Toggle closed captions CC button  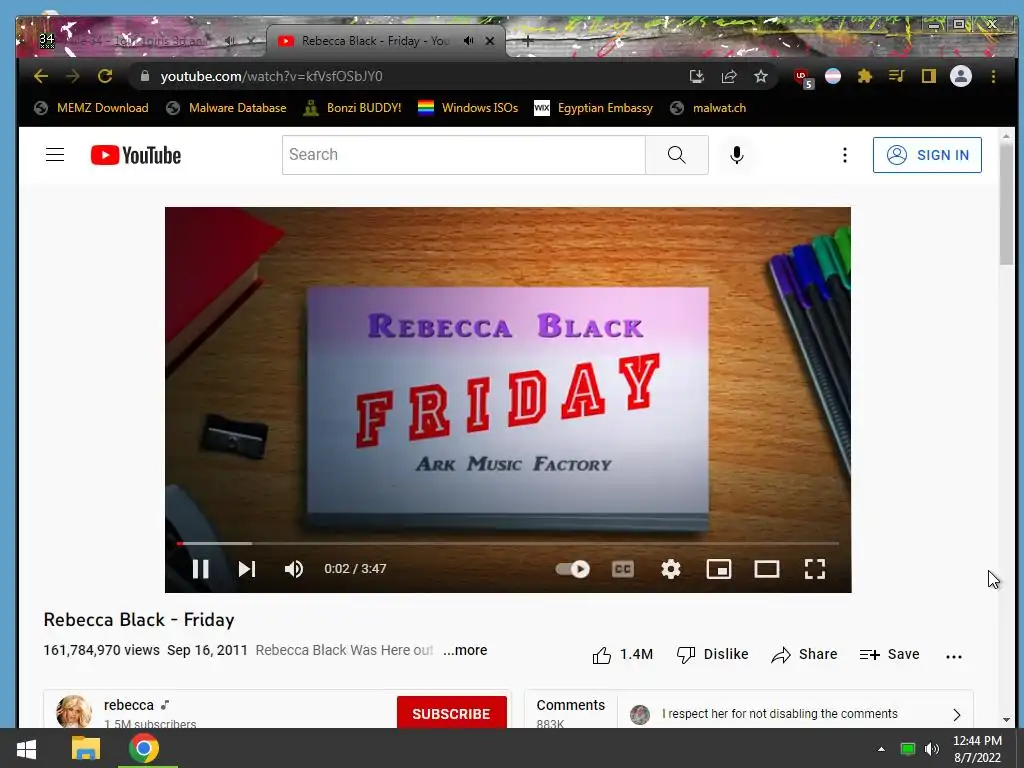coord(623,569)
